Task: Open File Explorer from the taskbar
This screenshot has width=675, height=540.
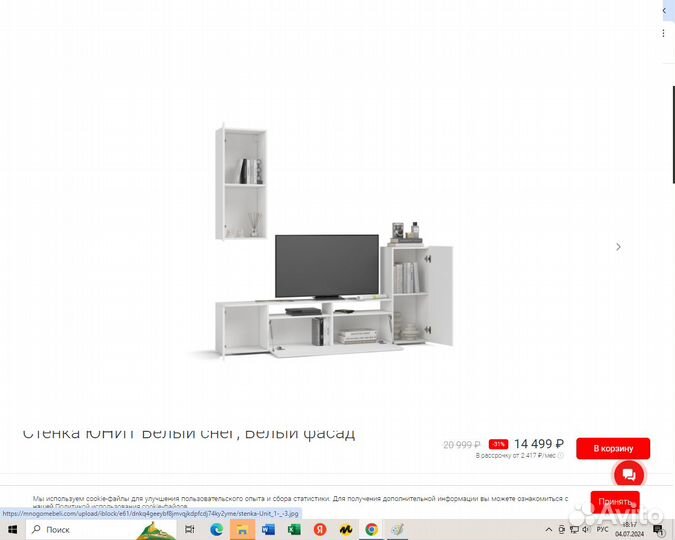Action: (x=242, y=529)
